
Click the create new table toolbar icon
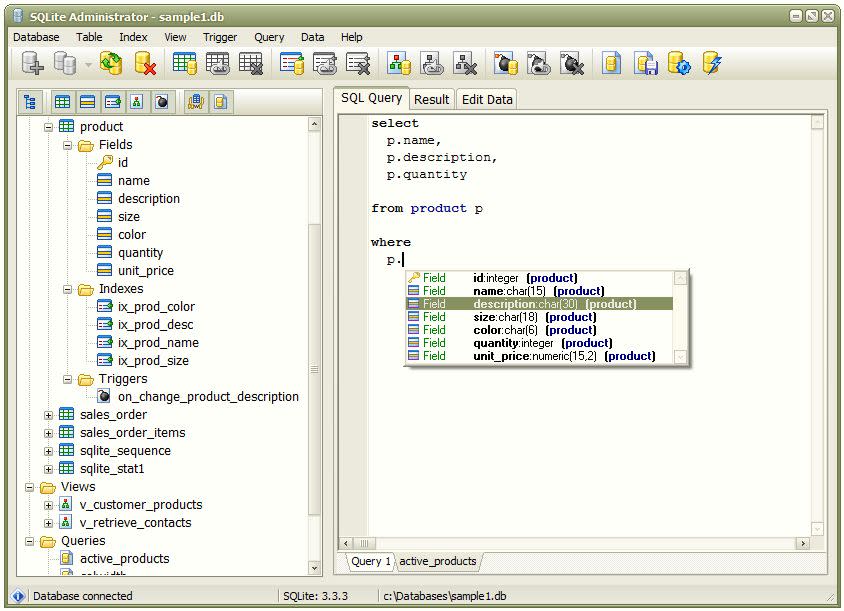[x=185, y=64]
